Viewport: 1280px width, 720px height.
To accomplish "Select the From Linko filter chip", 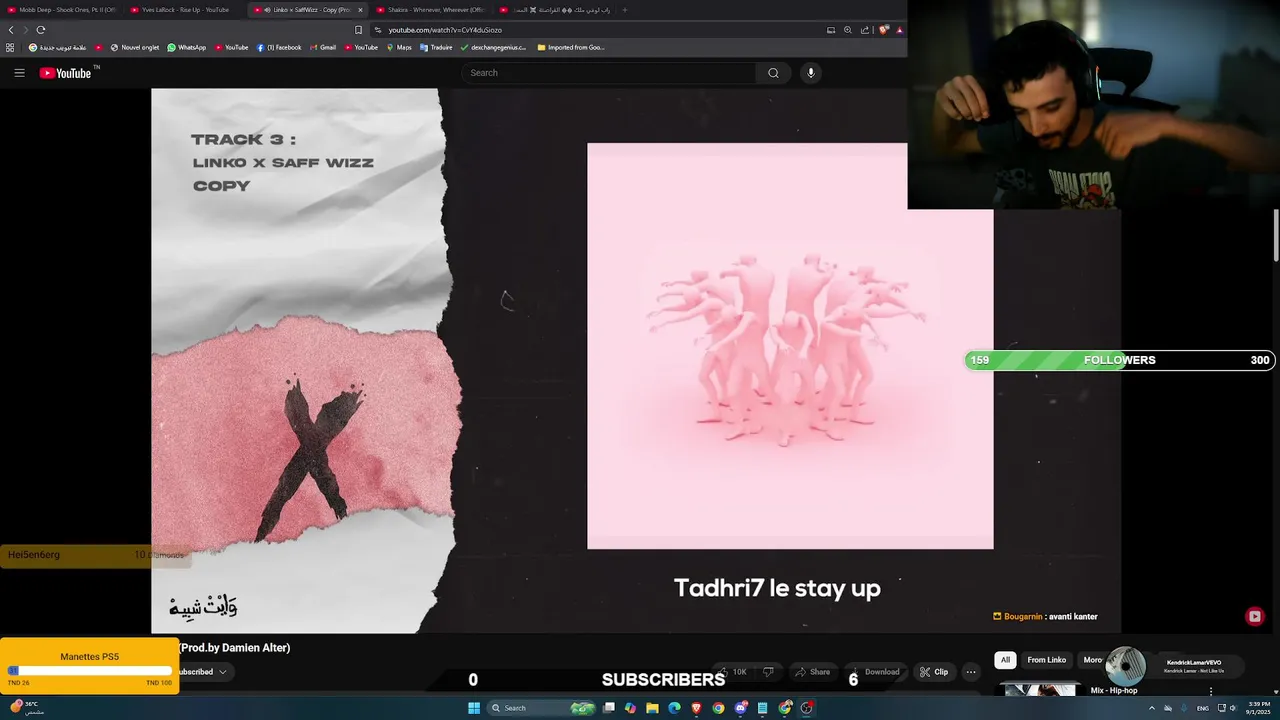I will pyautogui.click(x=1046, y=660).
